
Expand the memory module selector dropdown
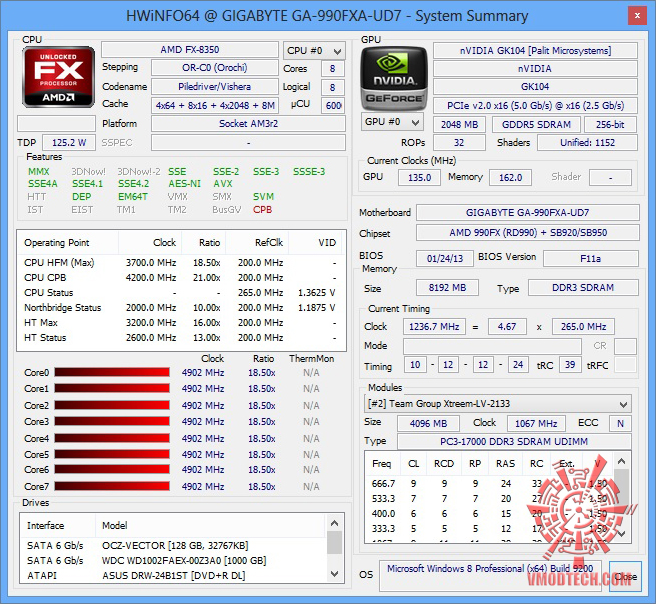497,404
